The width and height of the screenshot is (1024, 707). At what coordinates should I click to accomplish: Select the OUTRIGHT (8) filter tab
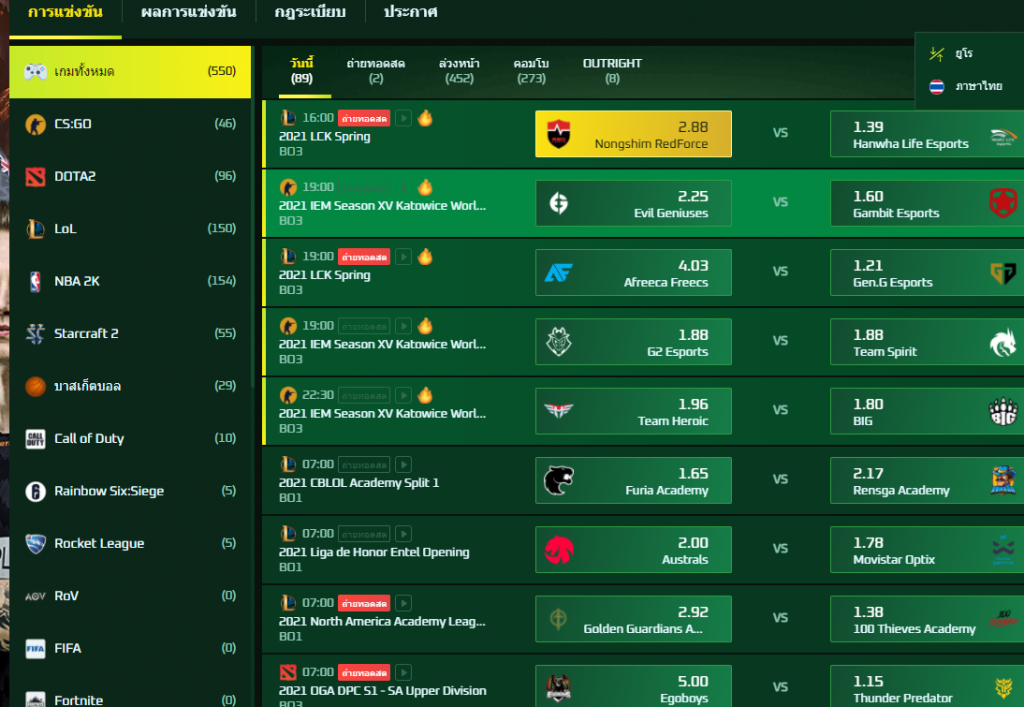[x=612, y=71]
